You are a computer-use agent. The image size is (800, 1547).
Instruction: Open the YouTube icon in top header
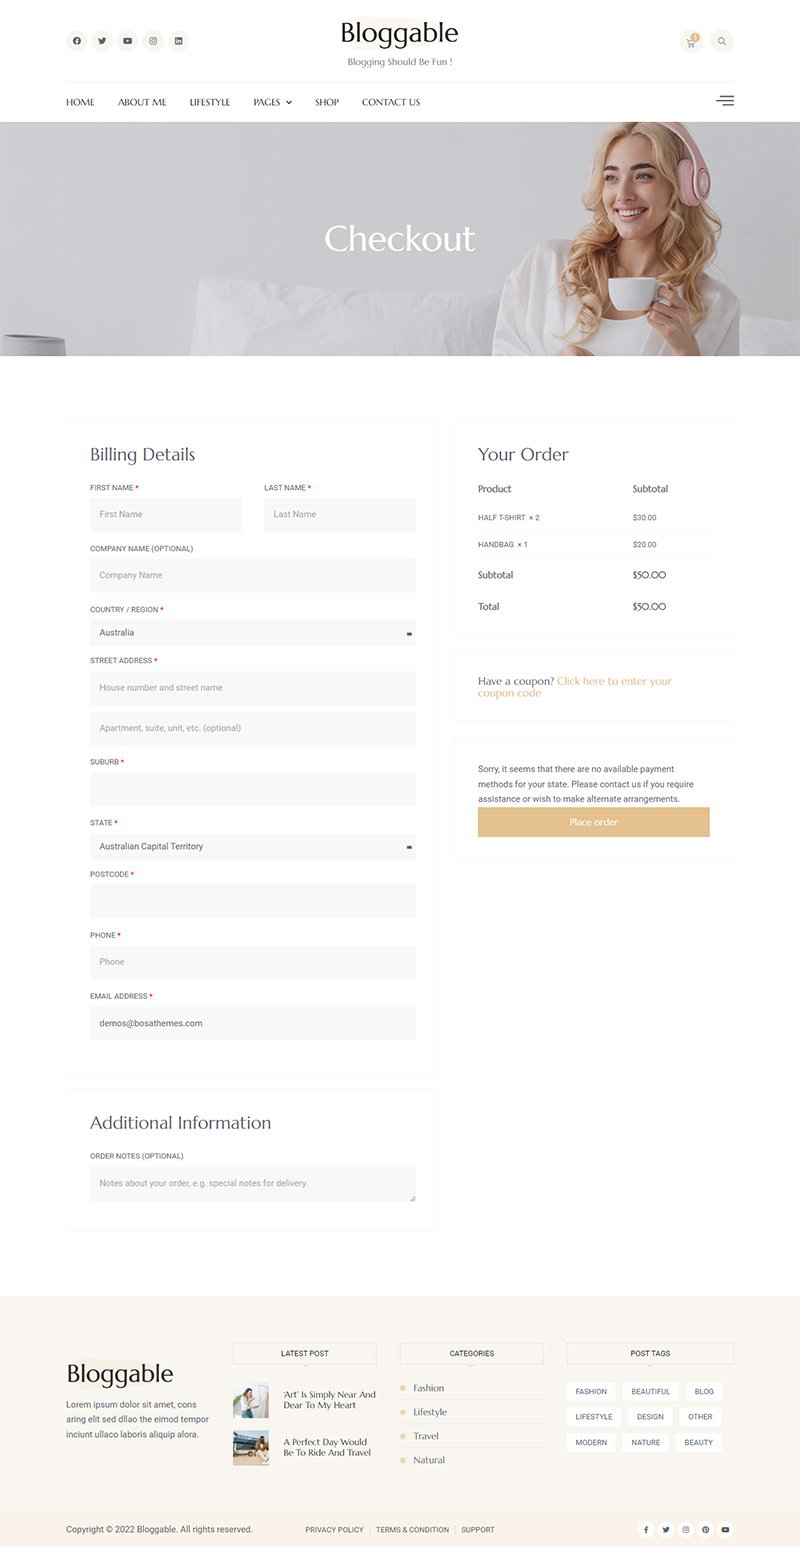point(128,41)
